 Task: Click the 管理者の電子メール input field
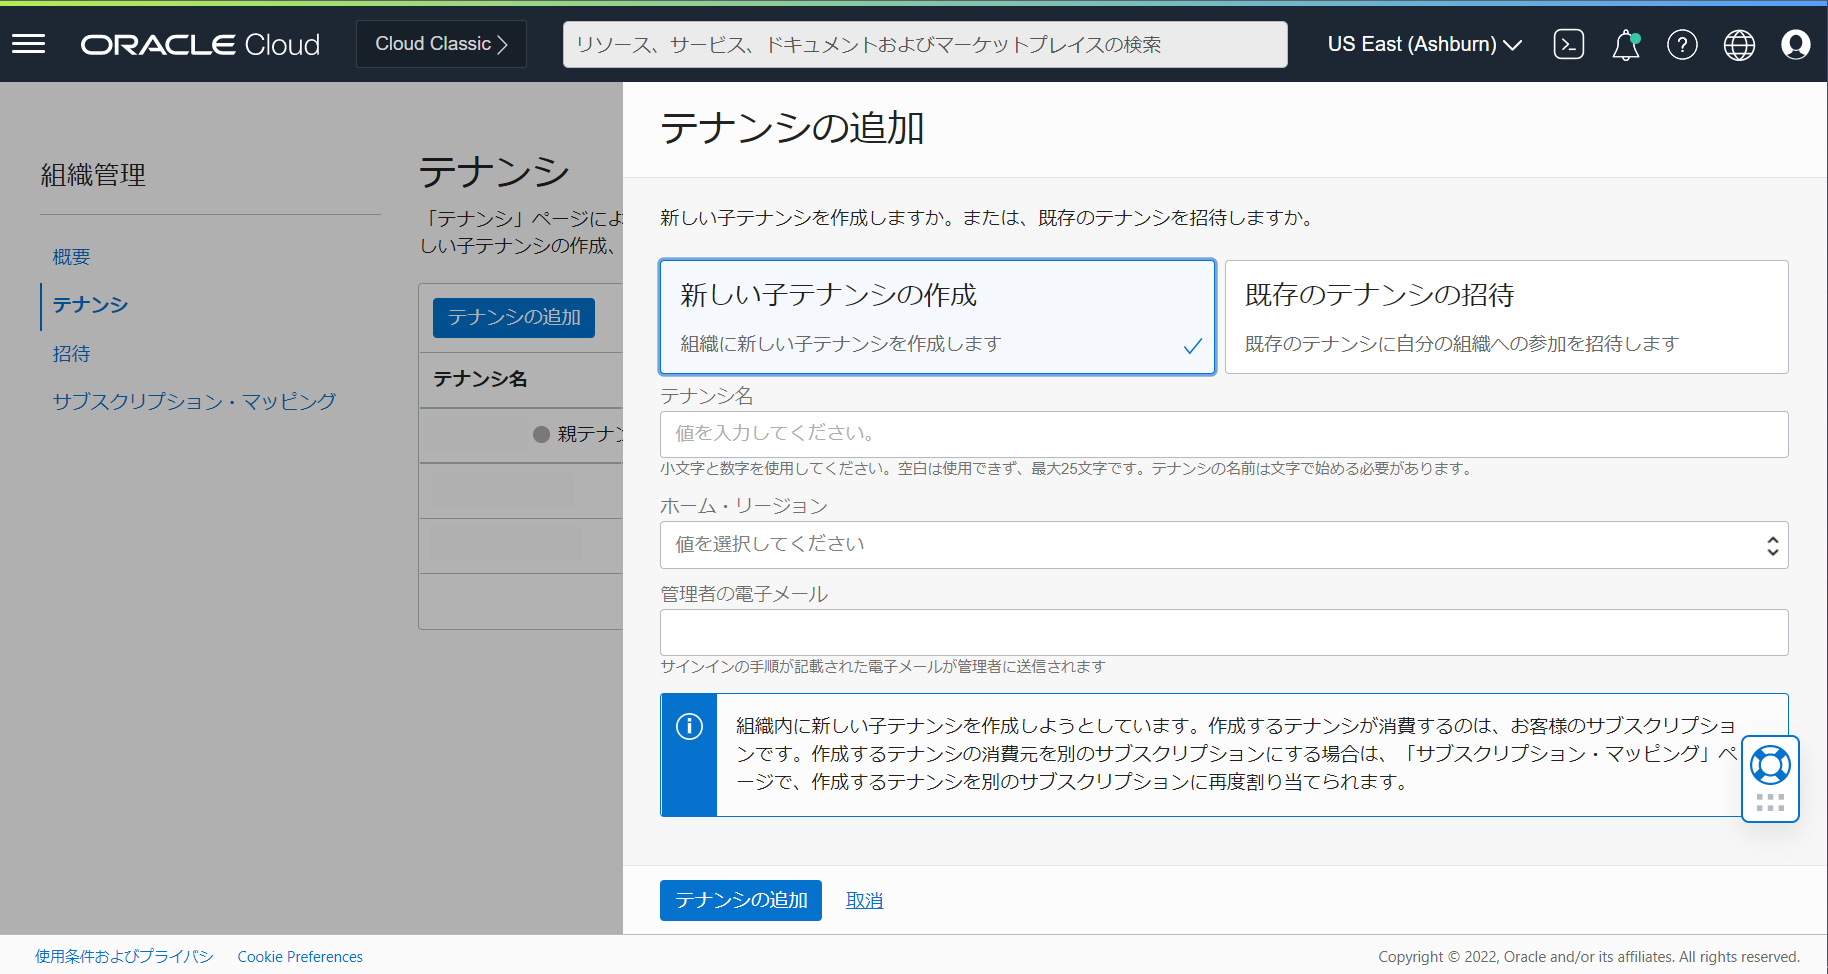coord(1224,632)
